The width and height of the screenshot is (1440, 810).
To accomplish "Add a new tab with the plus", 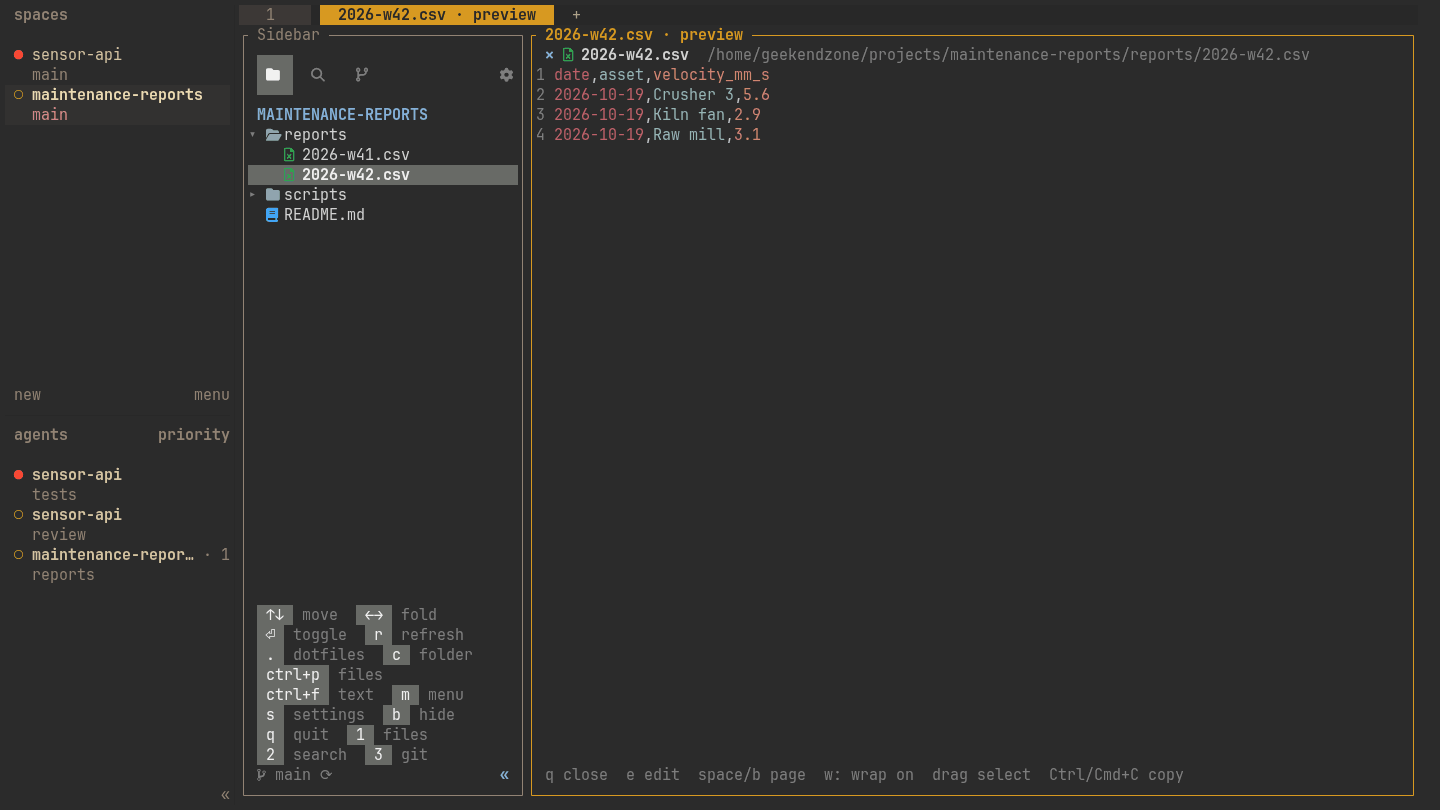I will click(x=576, y=15).
